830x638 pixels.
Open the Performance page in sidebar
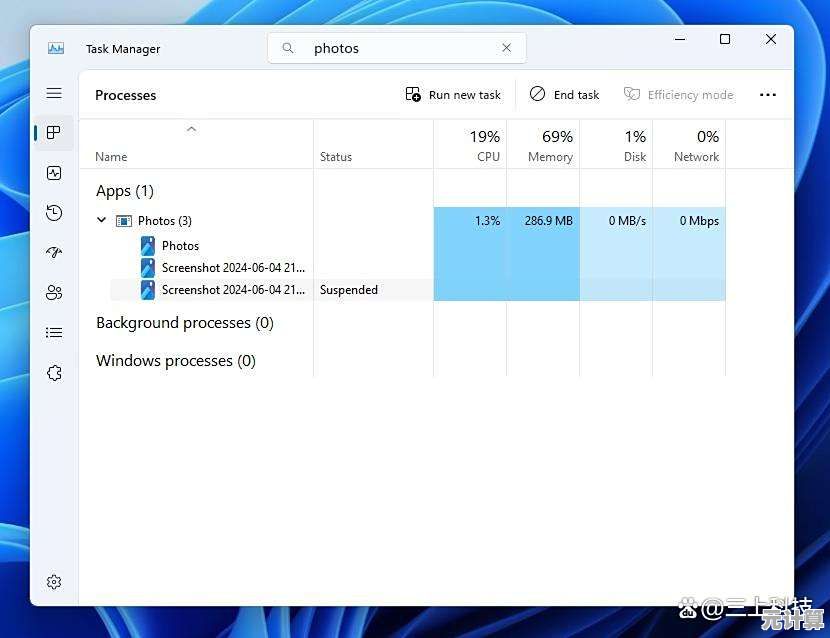(x=54, y=173)
